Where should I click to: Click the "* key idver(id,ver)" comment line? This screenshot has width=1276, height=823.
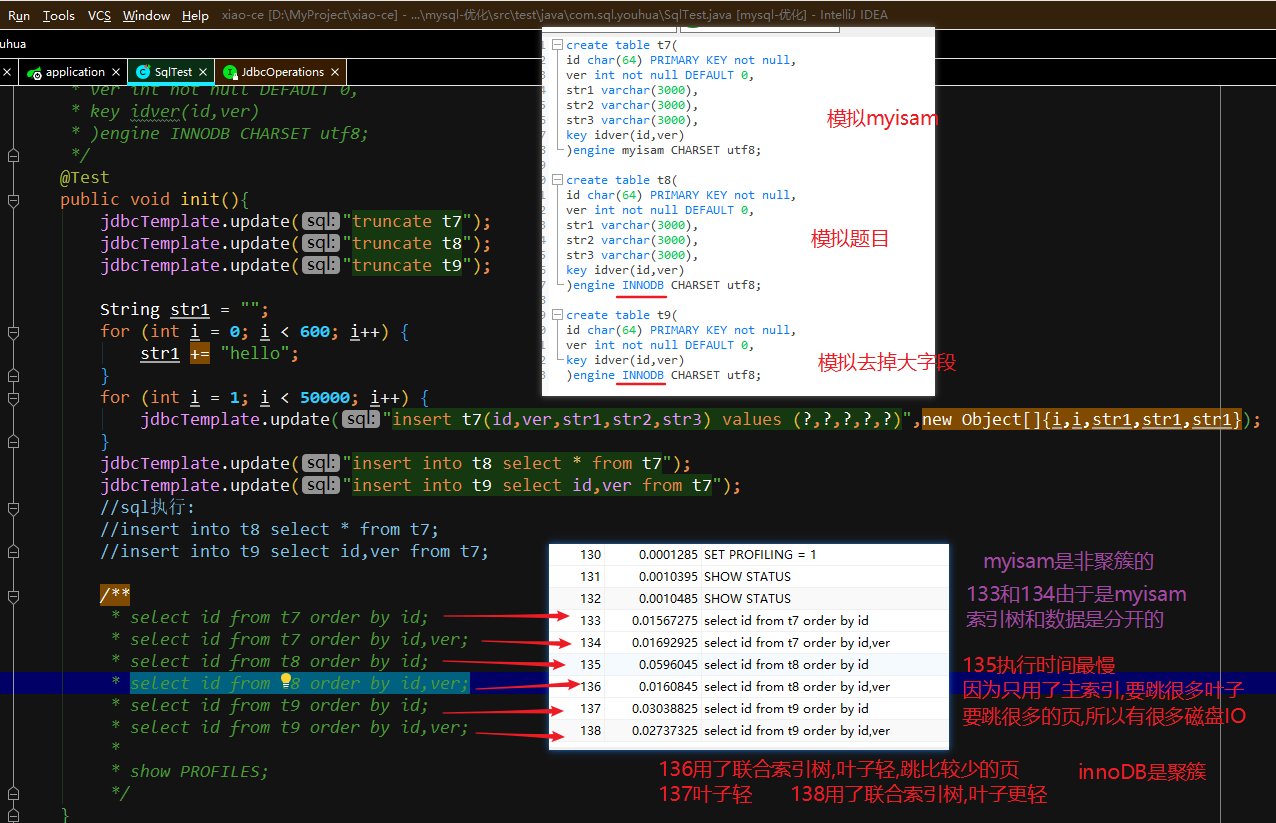click(x=165, y=112)
